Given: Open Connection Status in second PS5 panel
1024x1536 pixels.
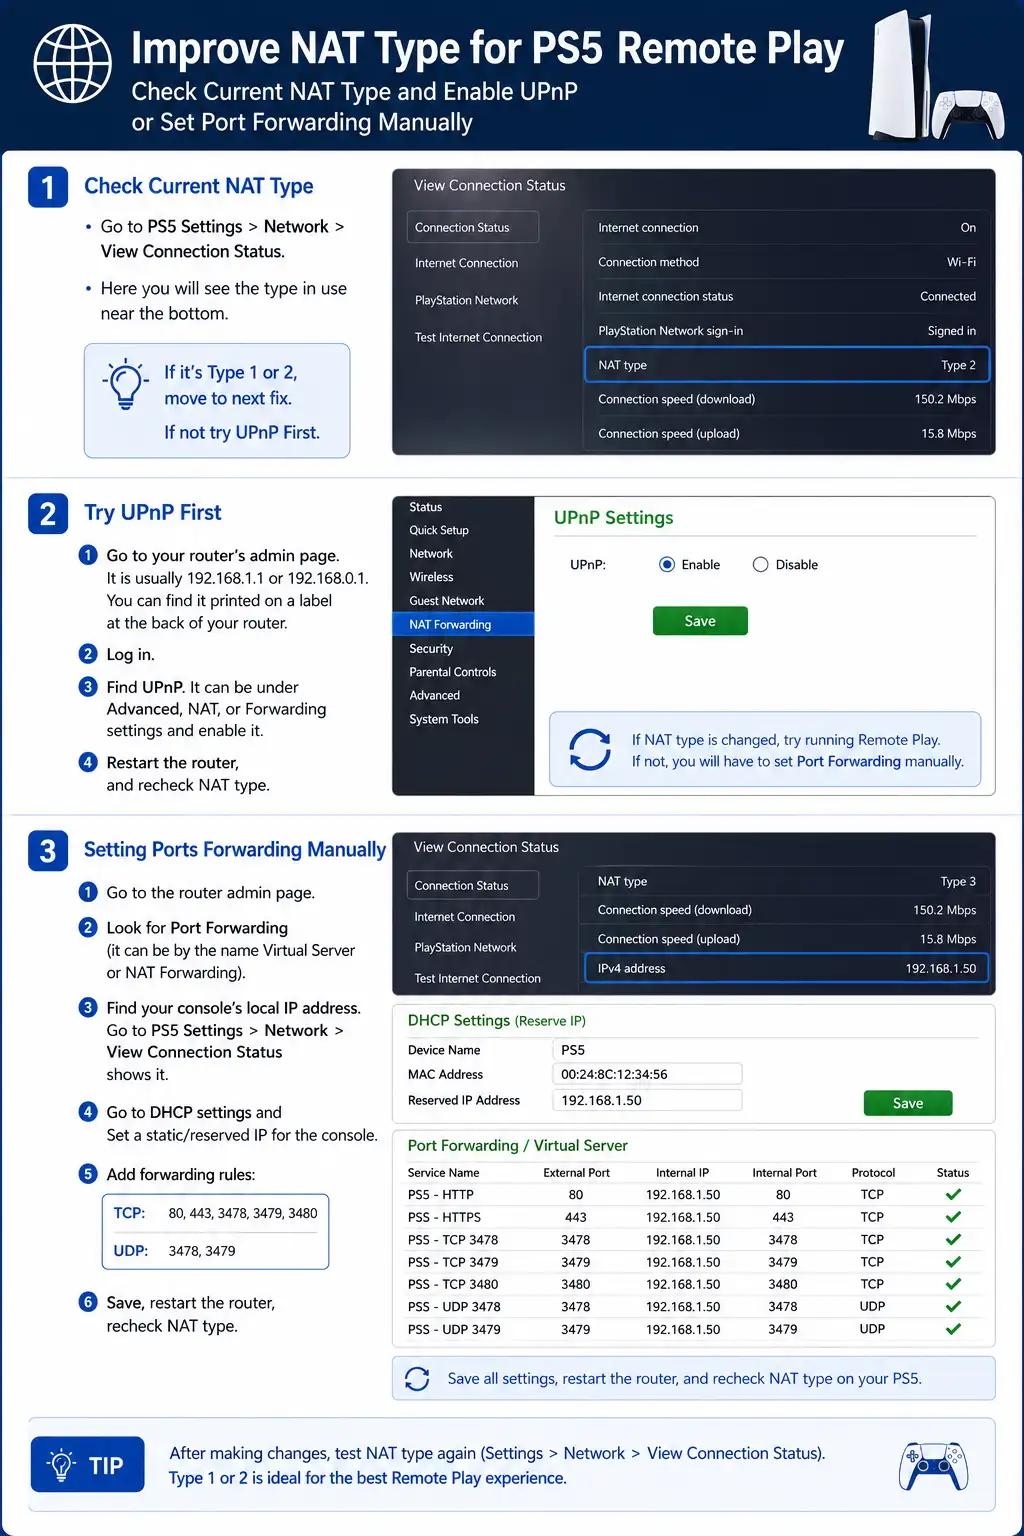Looking at the screenshot, I should coord(473,885).
